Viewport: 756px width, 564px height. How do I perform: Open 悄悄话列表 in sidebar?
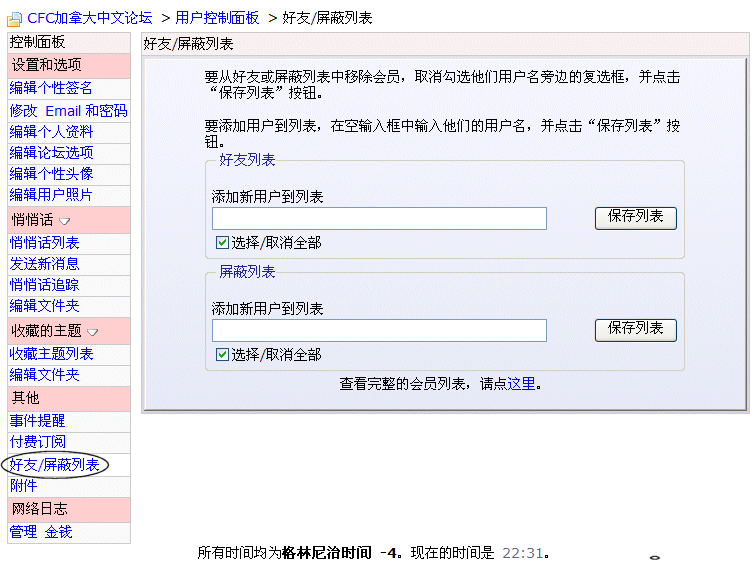point(44,242)
